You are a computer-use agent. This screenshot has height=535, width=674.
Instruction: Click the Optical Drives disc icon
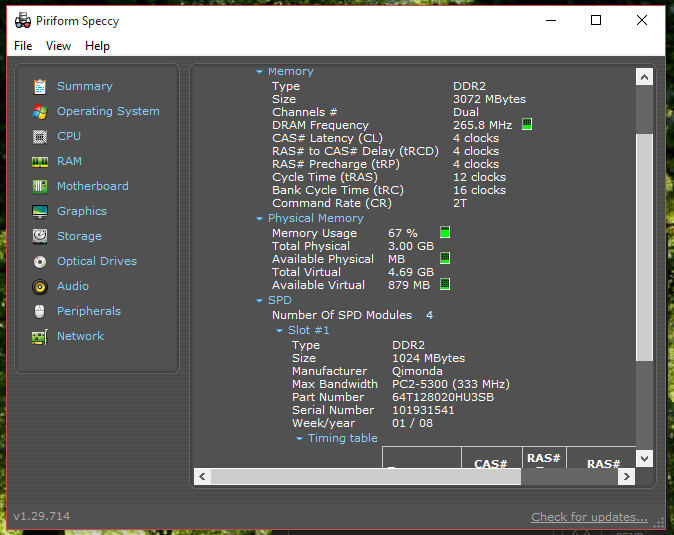click(40, 262)
